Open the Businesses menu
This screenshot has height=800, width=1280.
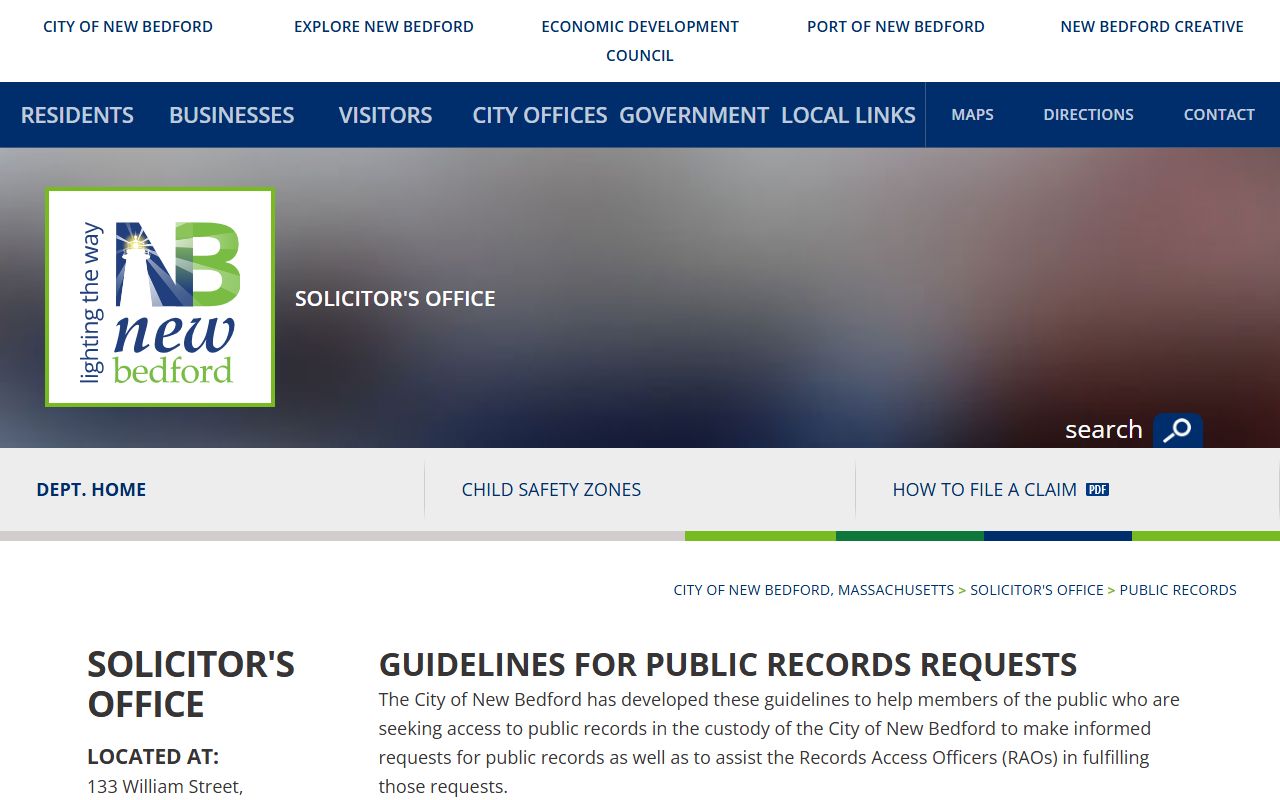232,115
